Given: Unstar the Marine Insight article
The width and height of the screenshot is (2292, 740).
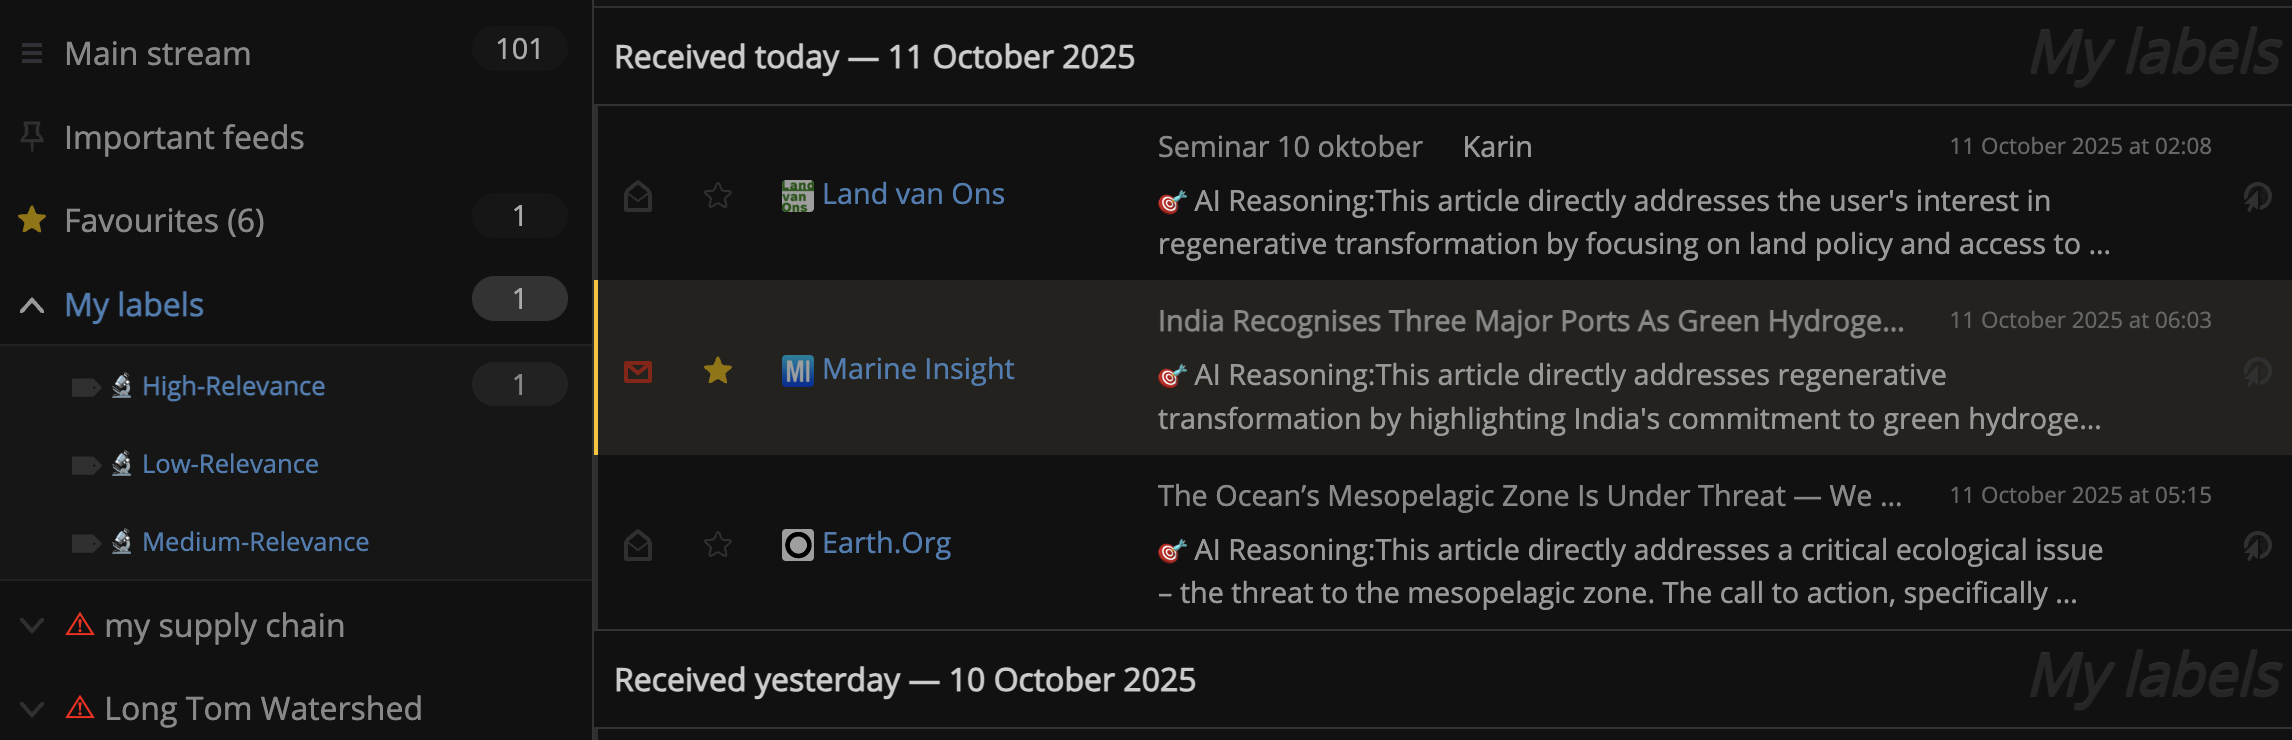Looking at the screenshot, I should (x=717, y=371).
